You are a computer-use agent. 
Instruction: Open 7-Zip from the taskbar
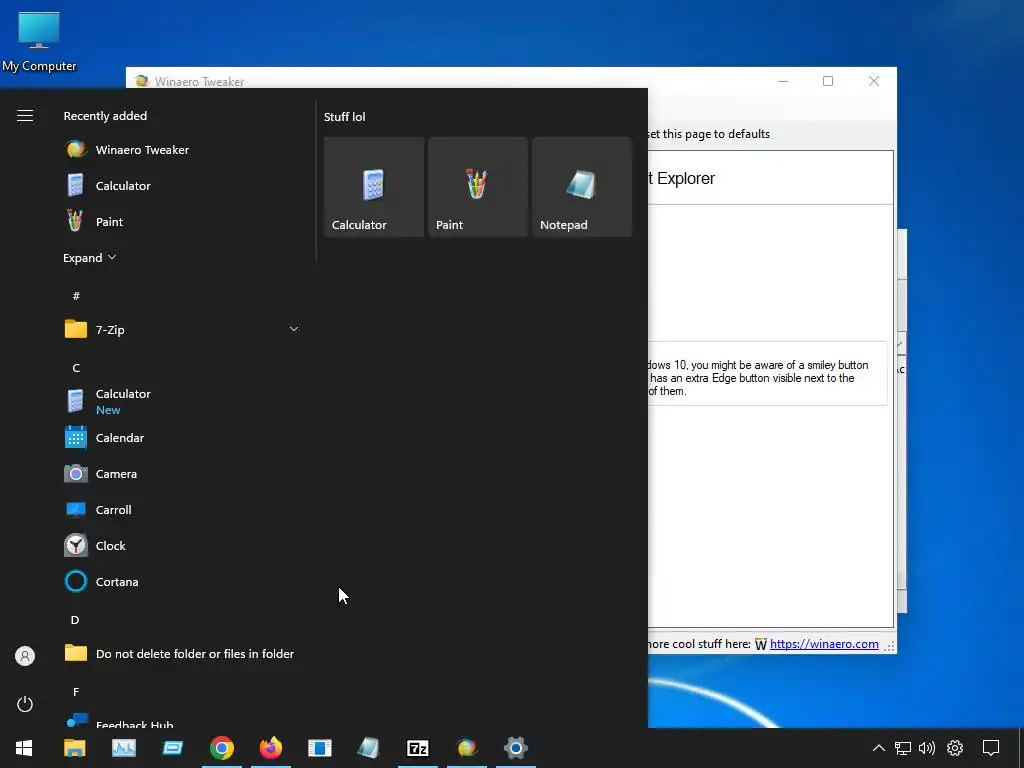(418, 748)
